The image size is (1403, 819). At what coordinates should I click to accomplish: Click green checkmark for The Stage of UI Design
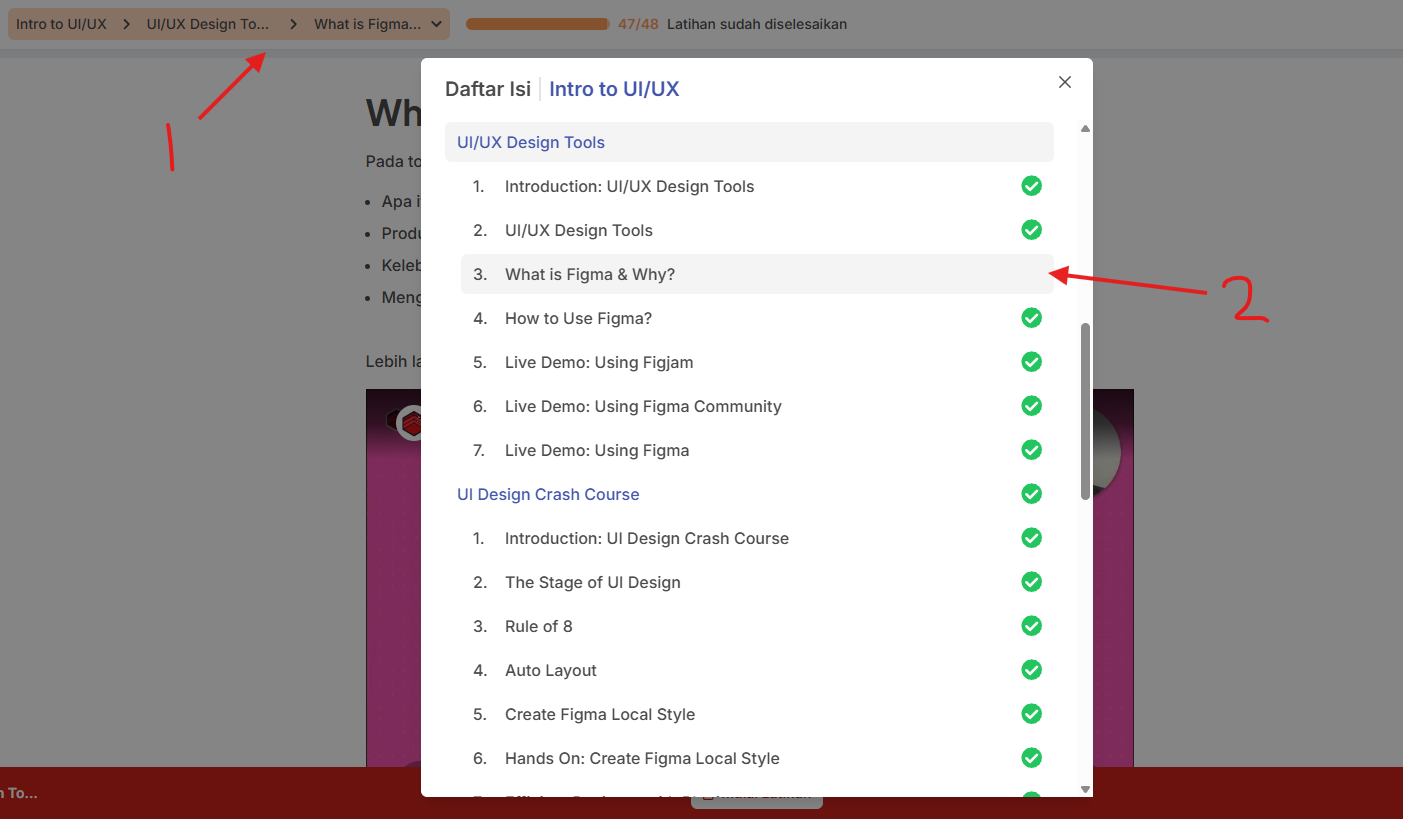[1032, 582]
